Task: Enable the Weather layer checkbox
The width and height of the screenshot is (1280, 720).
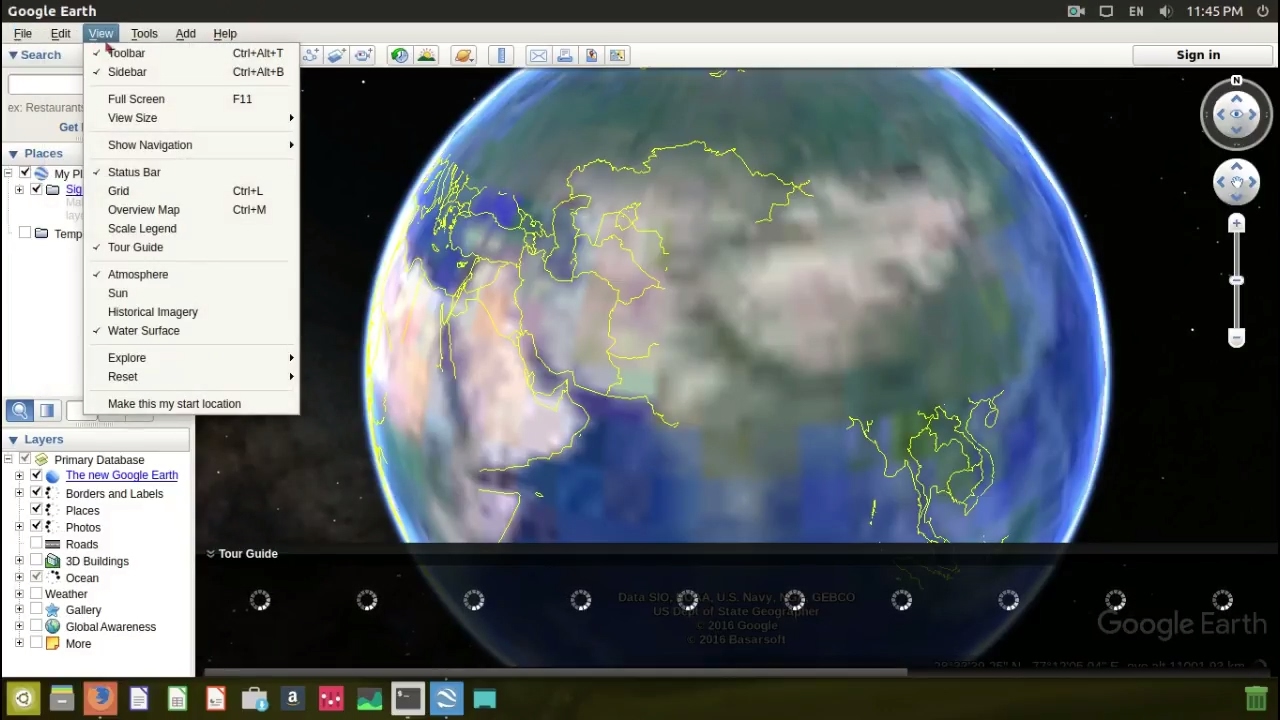Action: [x=36, y=594]
